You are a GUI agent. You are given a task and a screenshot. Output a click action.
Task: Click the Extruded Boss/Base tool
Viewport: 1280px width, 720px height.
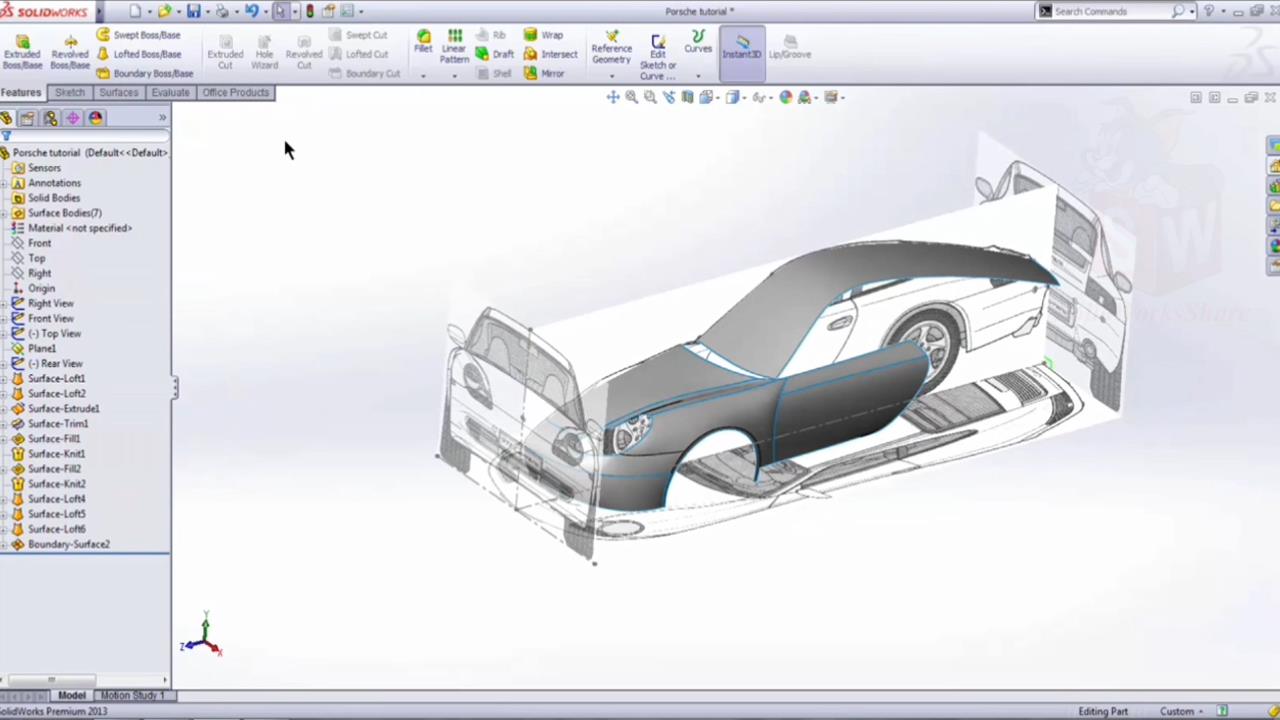[x=22, y=52]
